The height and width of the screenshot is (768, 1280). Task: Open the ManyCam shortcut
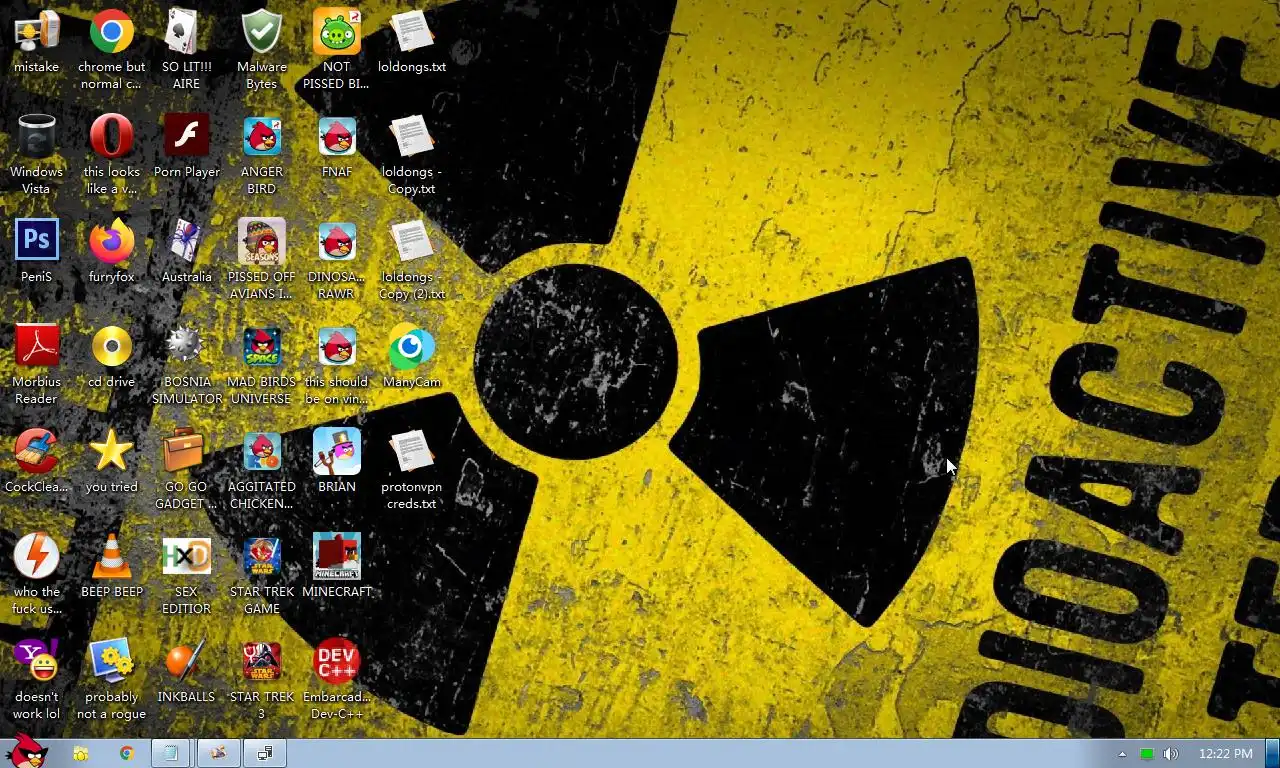pyautogui.click(x=411, y=357)
